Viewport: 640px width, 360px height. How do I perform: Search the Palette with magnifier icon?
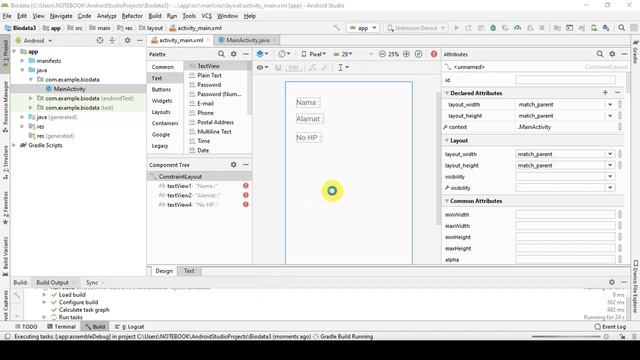point(221,54)
